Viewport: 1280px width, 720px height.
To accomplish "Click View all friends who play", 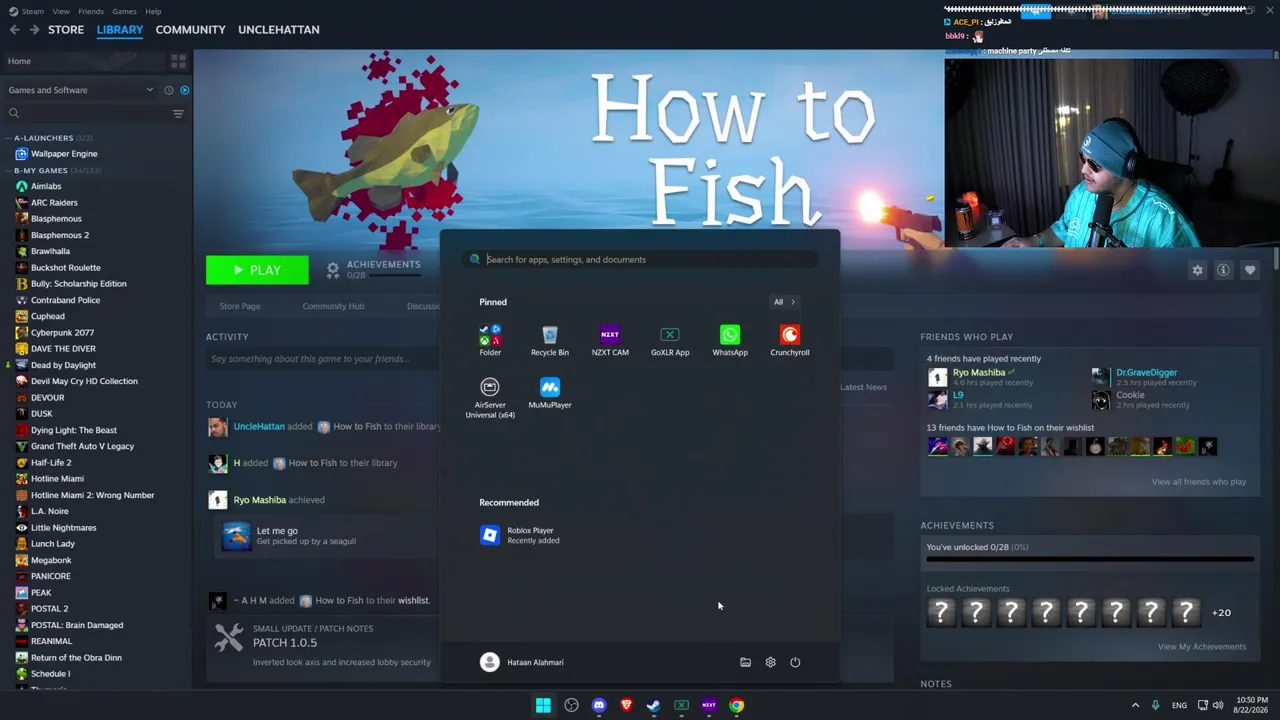I will (1198, 482).
